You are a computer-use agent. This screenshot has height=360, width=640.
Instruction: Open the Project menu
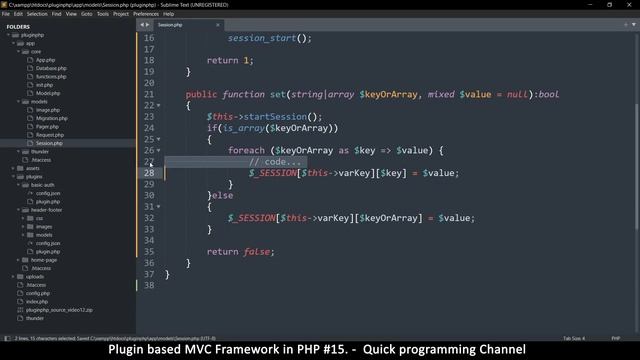pos(121,14)
